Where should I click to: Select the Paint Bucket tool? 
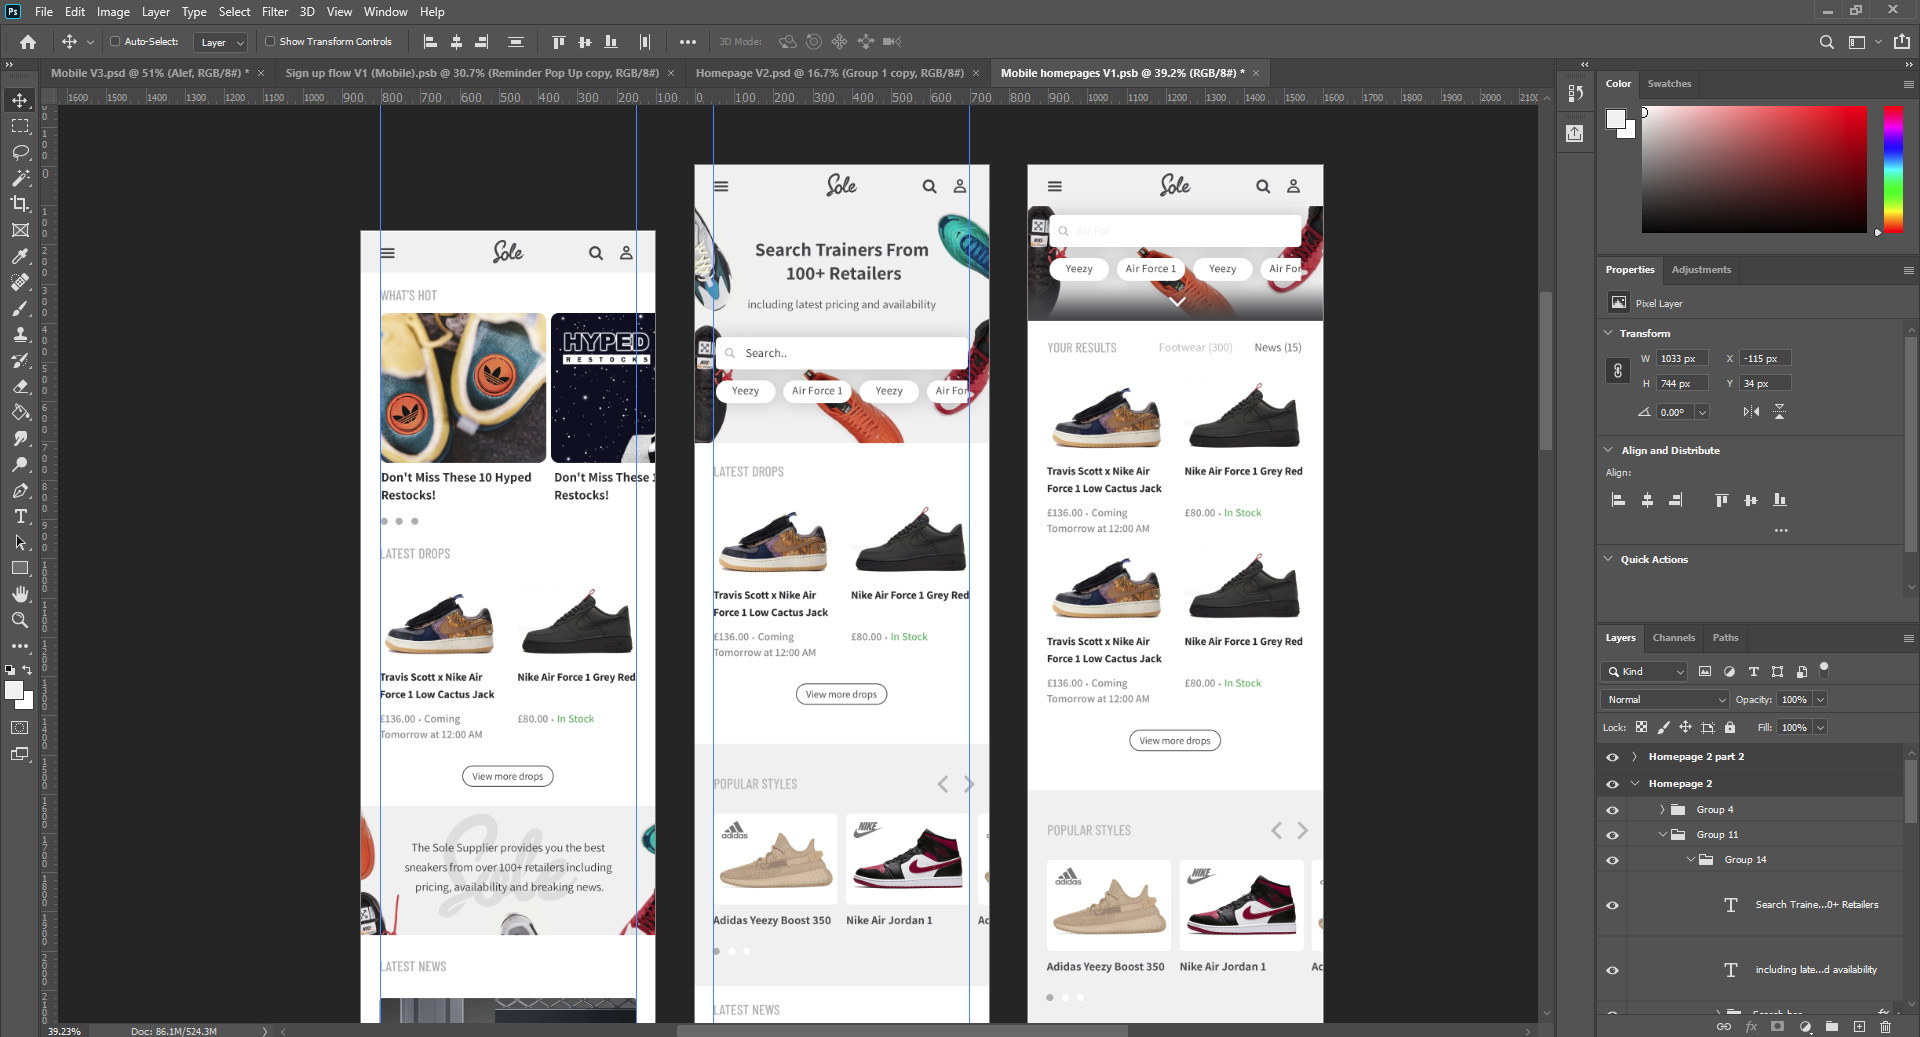tap(20, 412)
